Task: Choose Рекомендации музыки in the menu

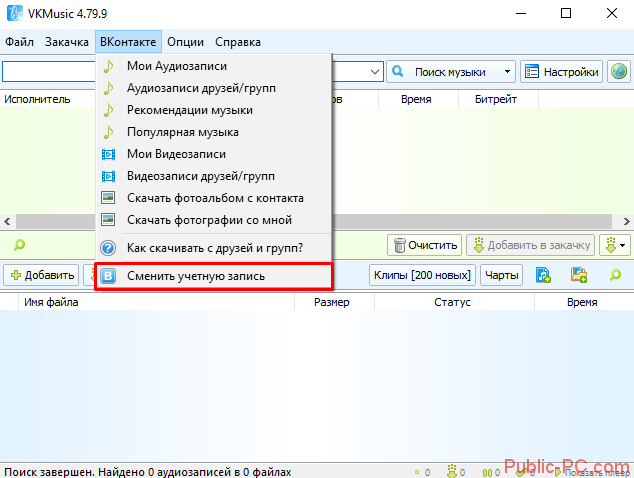Action: point(213,110)
